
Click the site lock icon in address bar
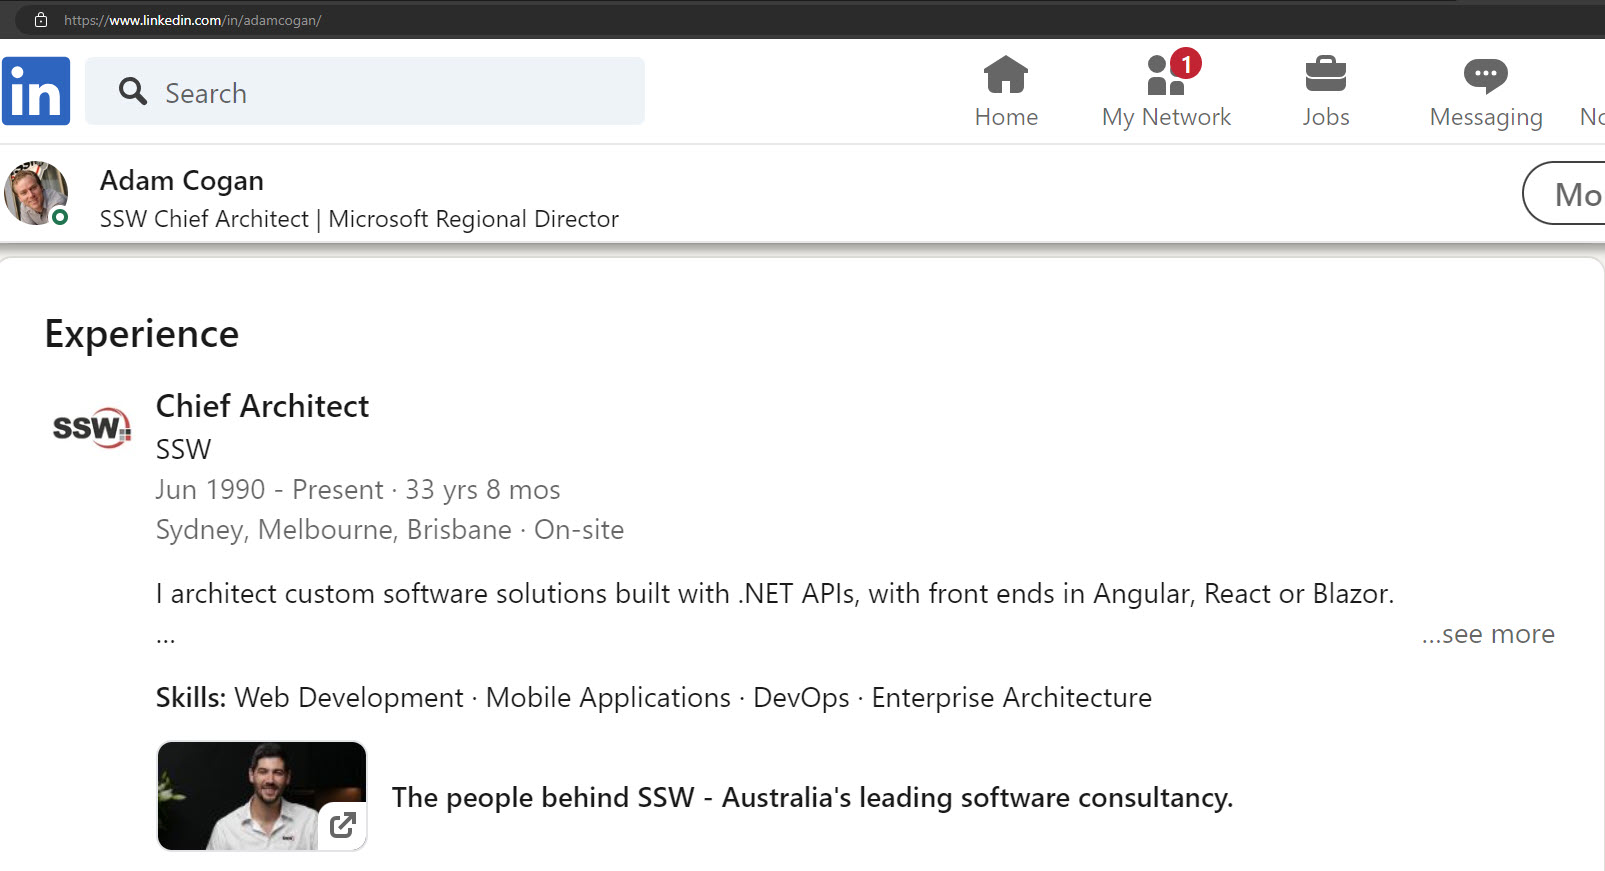(x=41, y=20)
